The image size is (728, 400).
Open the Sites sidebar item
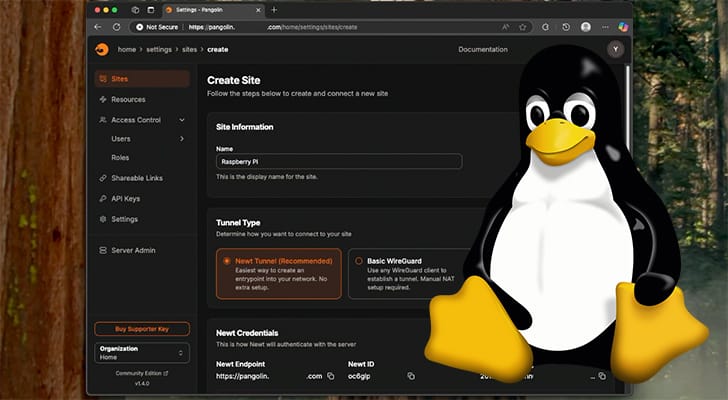pos(142,79)
